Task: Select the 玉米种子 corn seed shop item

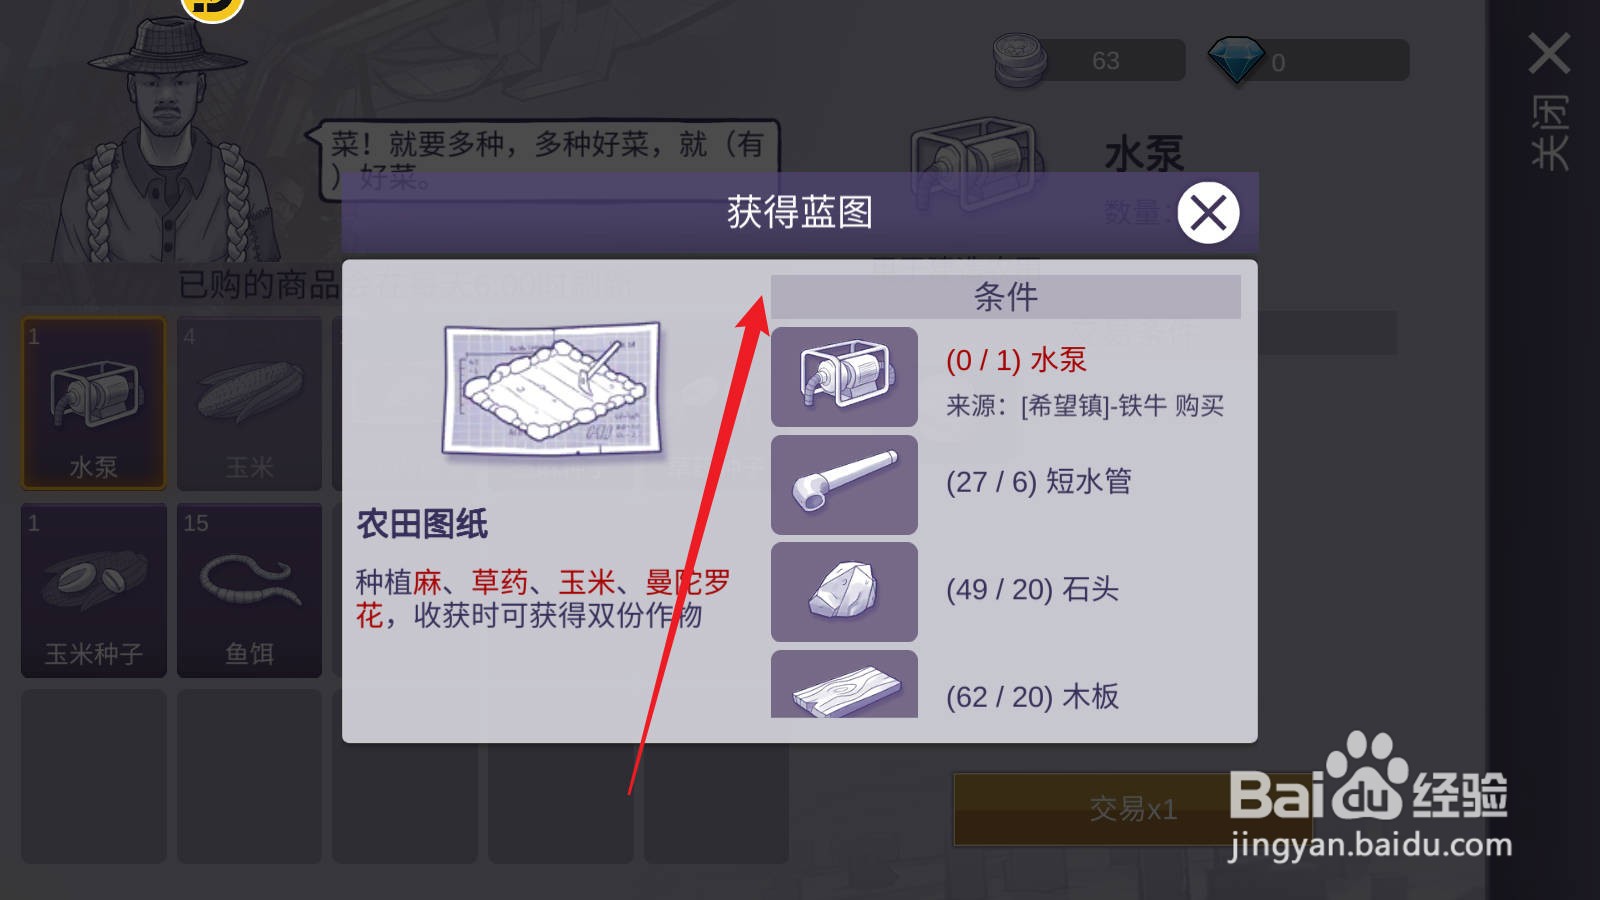Action: point(94,590)
